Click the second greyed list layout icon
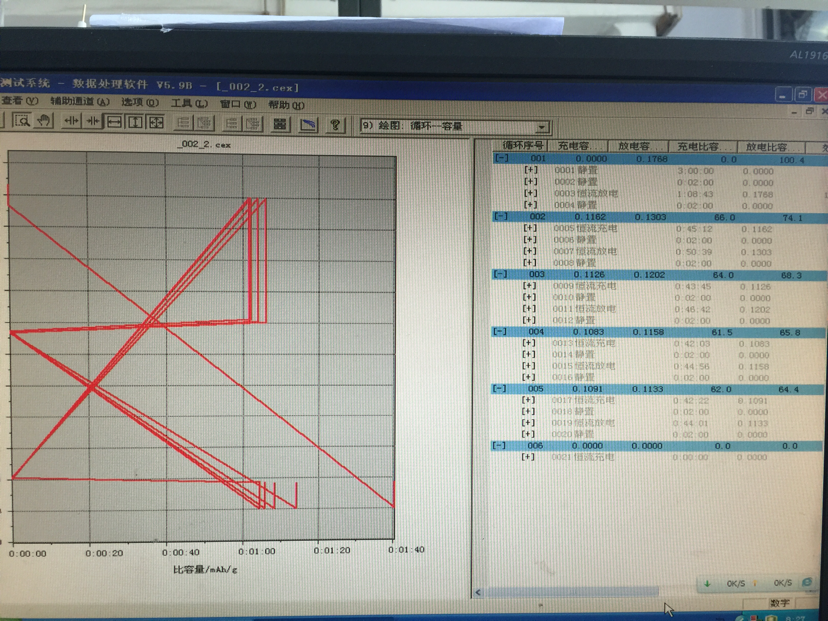The width and height of the screenshot is (828, 621). [205, 124]
